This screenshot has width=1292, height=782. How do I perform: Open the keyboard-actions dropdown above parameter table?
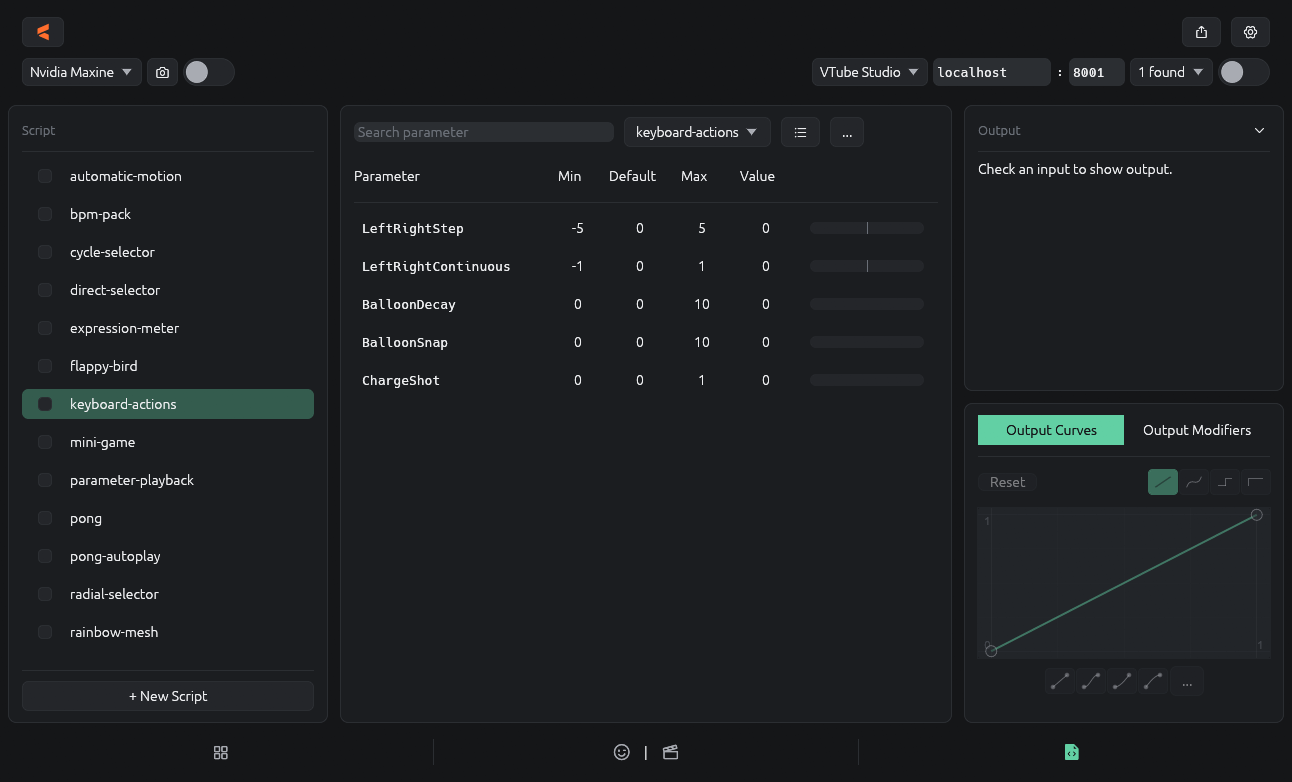pos(697,132)
